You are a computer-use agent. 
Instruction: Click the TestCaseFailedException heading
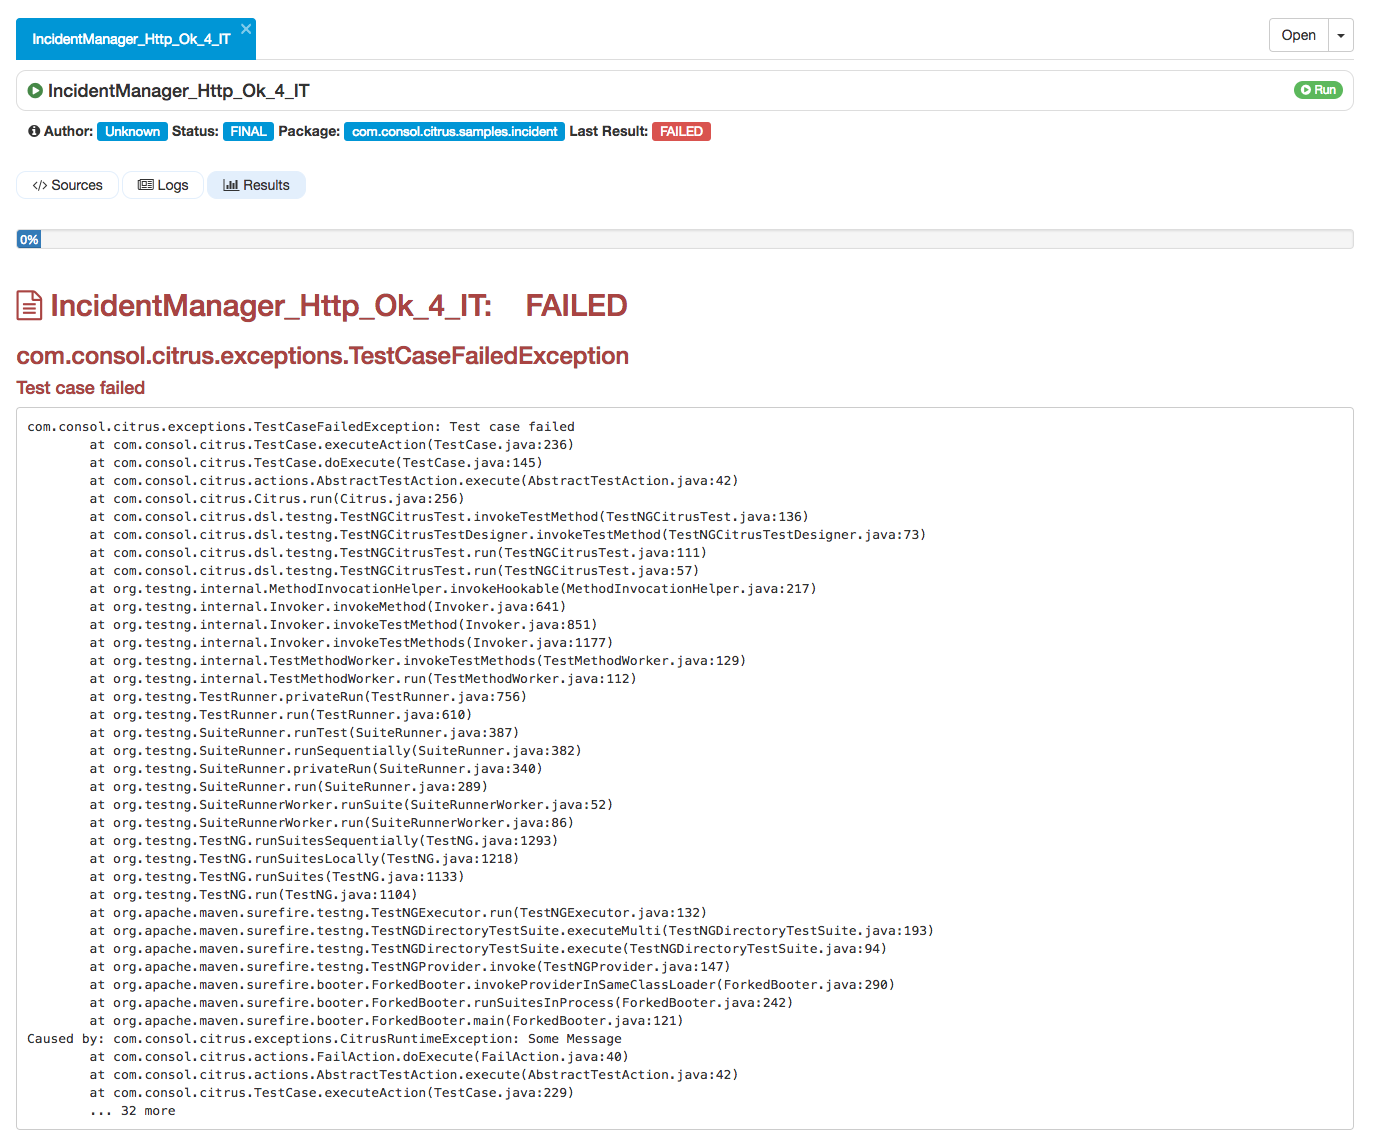pyautogui.click(x=322, y=356)
